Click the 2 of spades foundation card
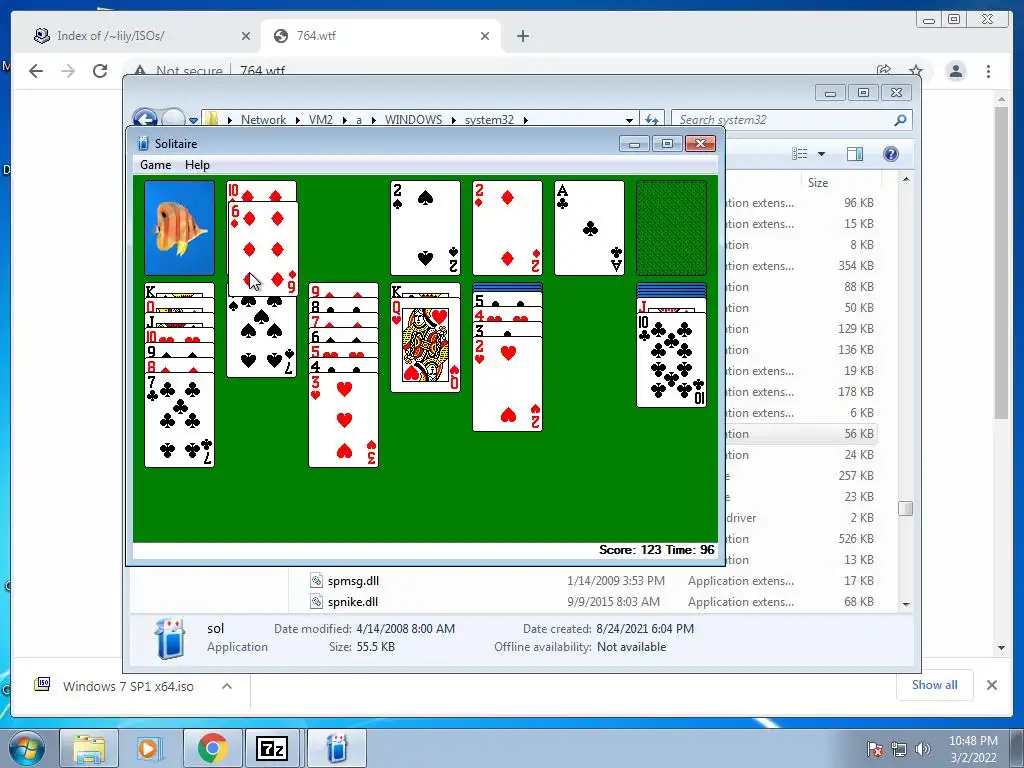The width and height of the screenshot is (1024, 768). point(425,228)
